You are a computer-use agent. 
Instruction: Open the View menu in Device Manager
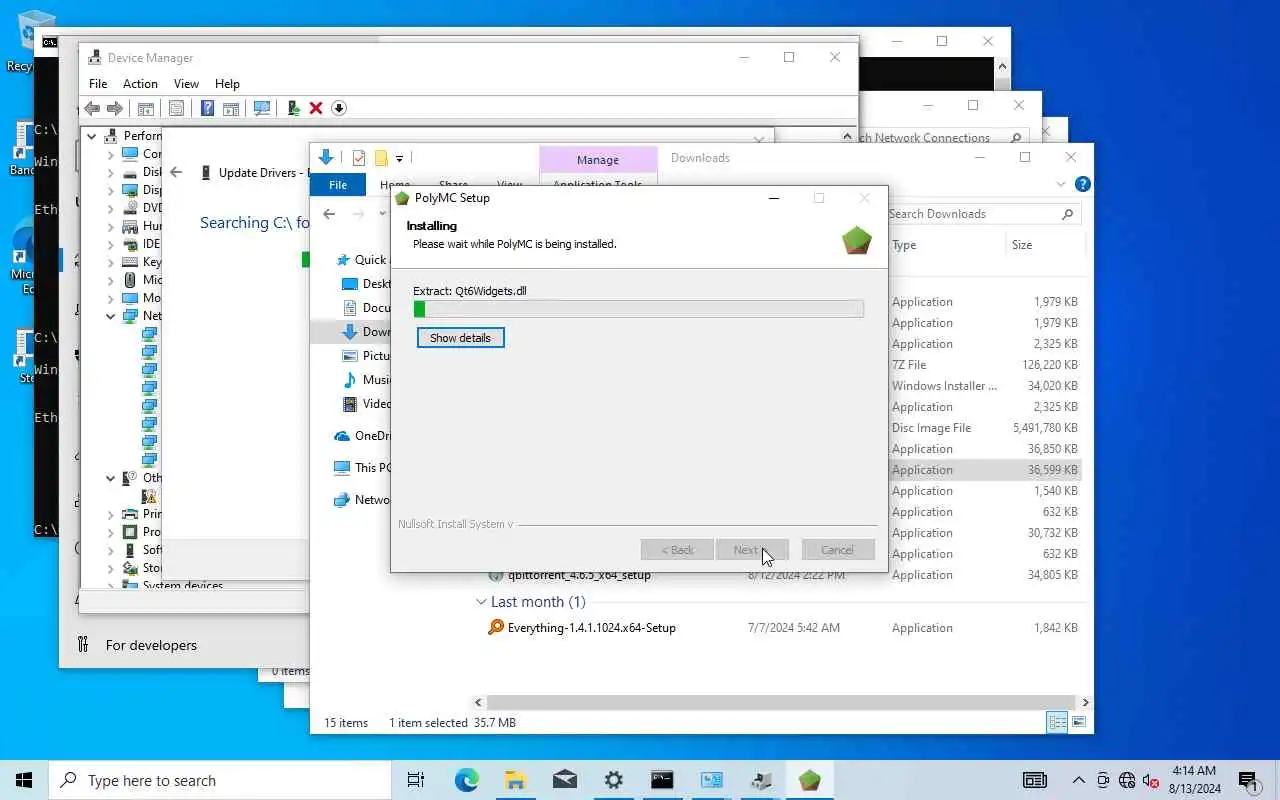coord(186,84)
